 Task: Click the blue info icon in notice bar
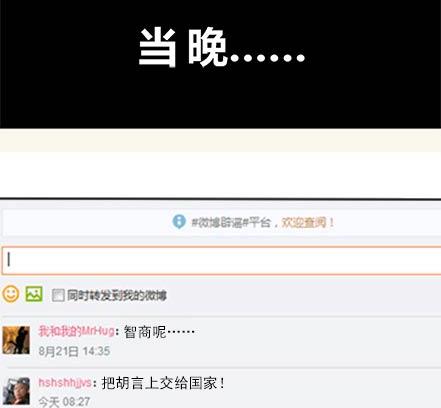[x=179, y=222]
